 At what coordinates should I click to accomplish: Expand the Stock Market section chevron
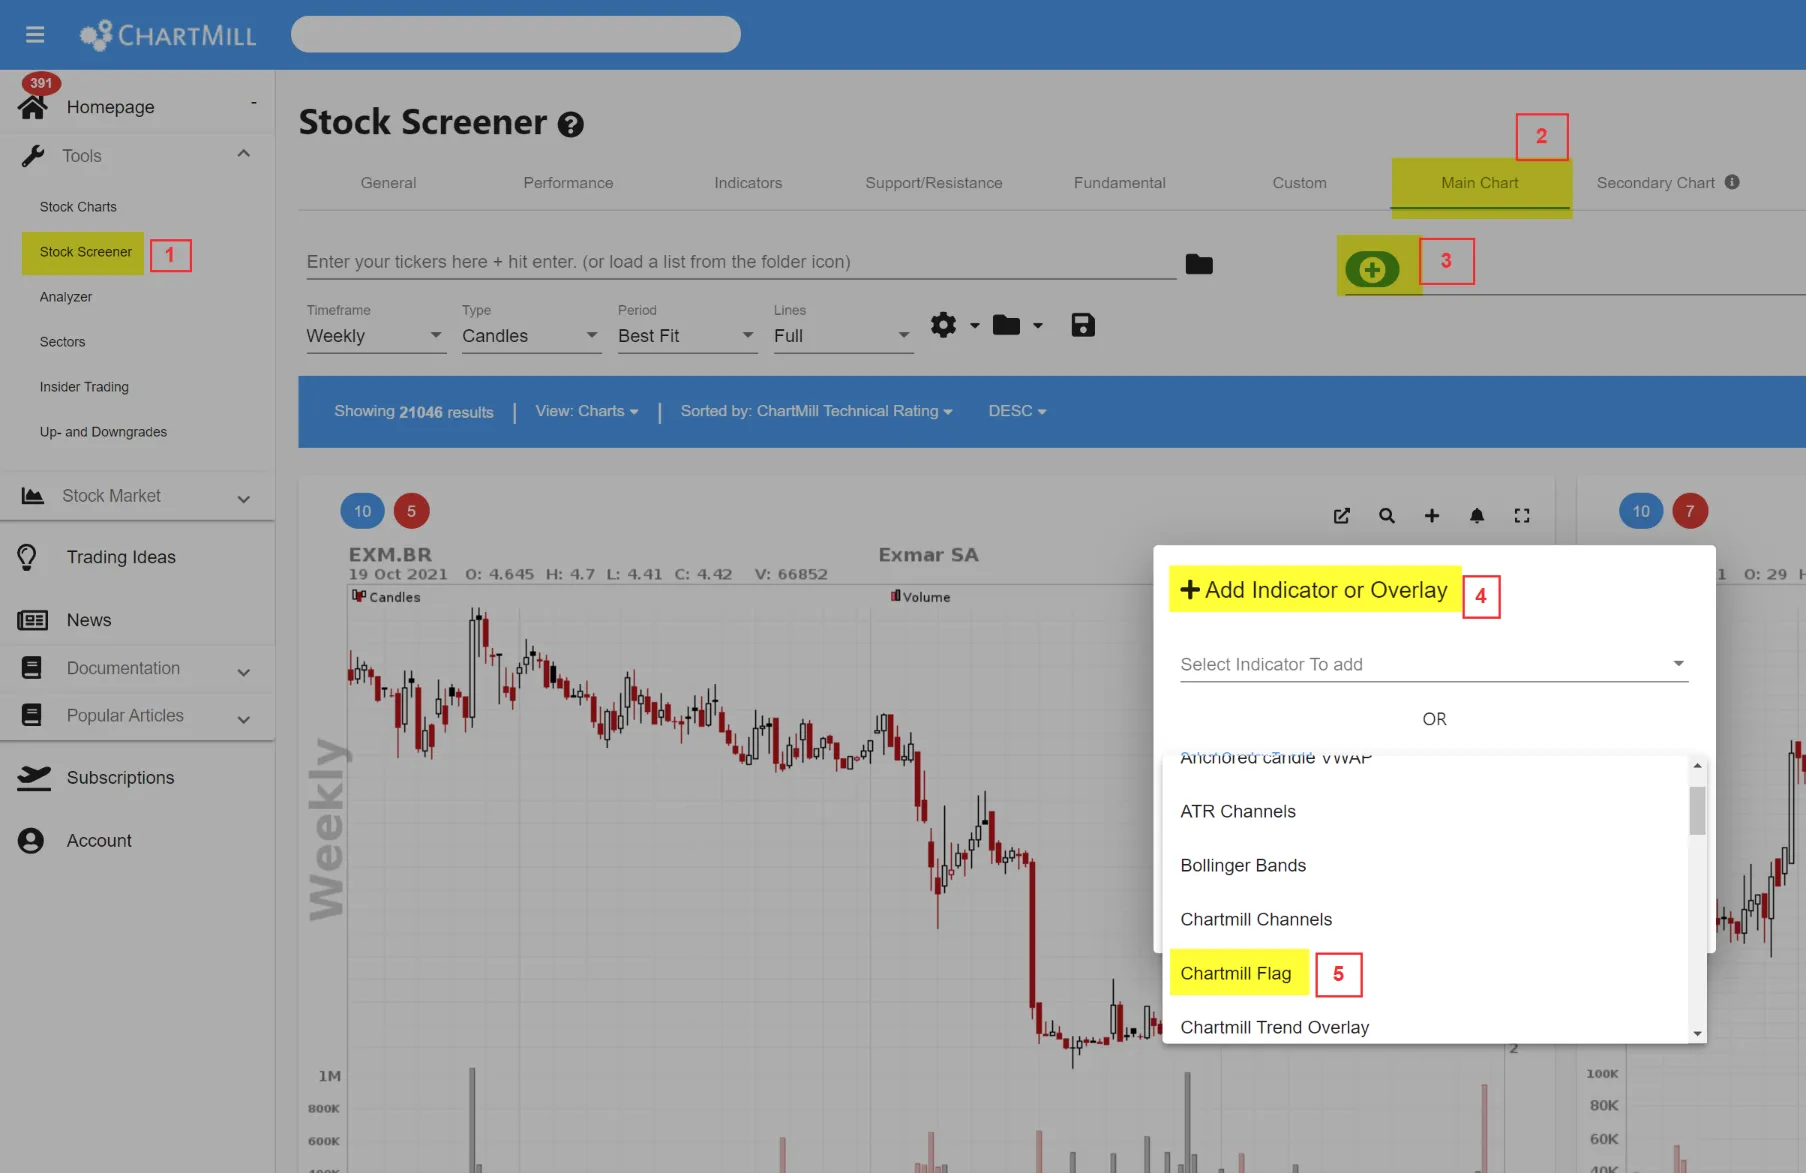243,499
